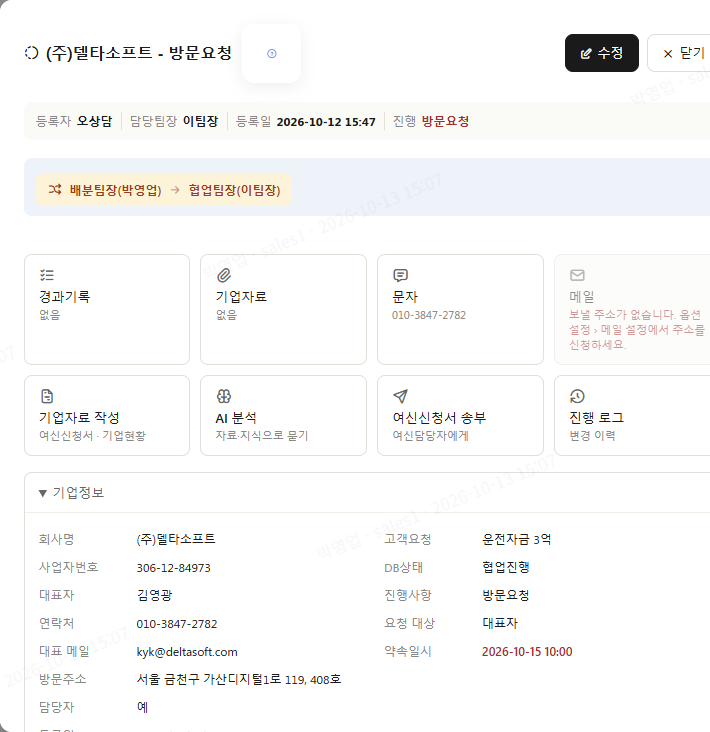Viewport: 710px width, 732px height.
Task: Click the dialog title (주)델타소프트 - 방문요청
Action: point(139,53)
